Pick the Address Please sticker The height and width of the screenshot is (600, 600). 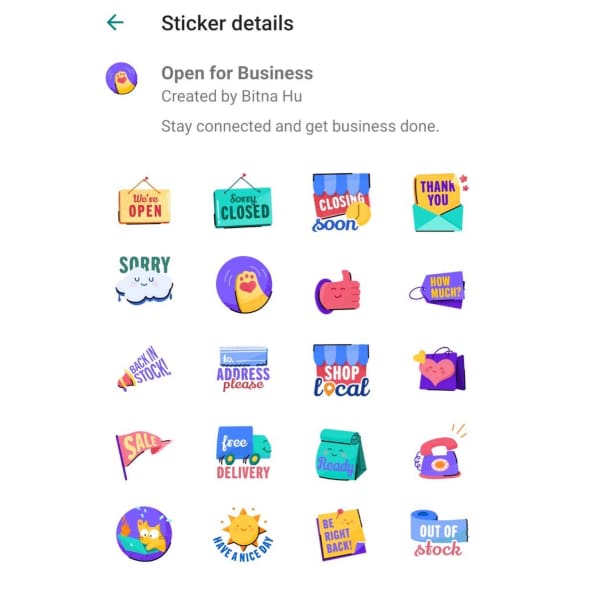coord(243,369)
